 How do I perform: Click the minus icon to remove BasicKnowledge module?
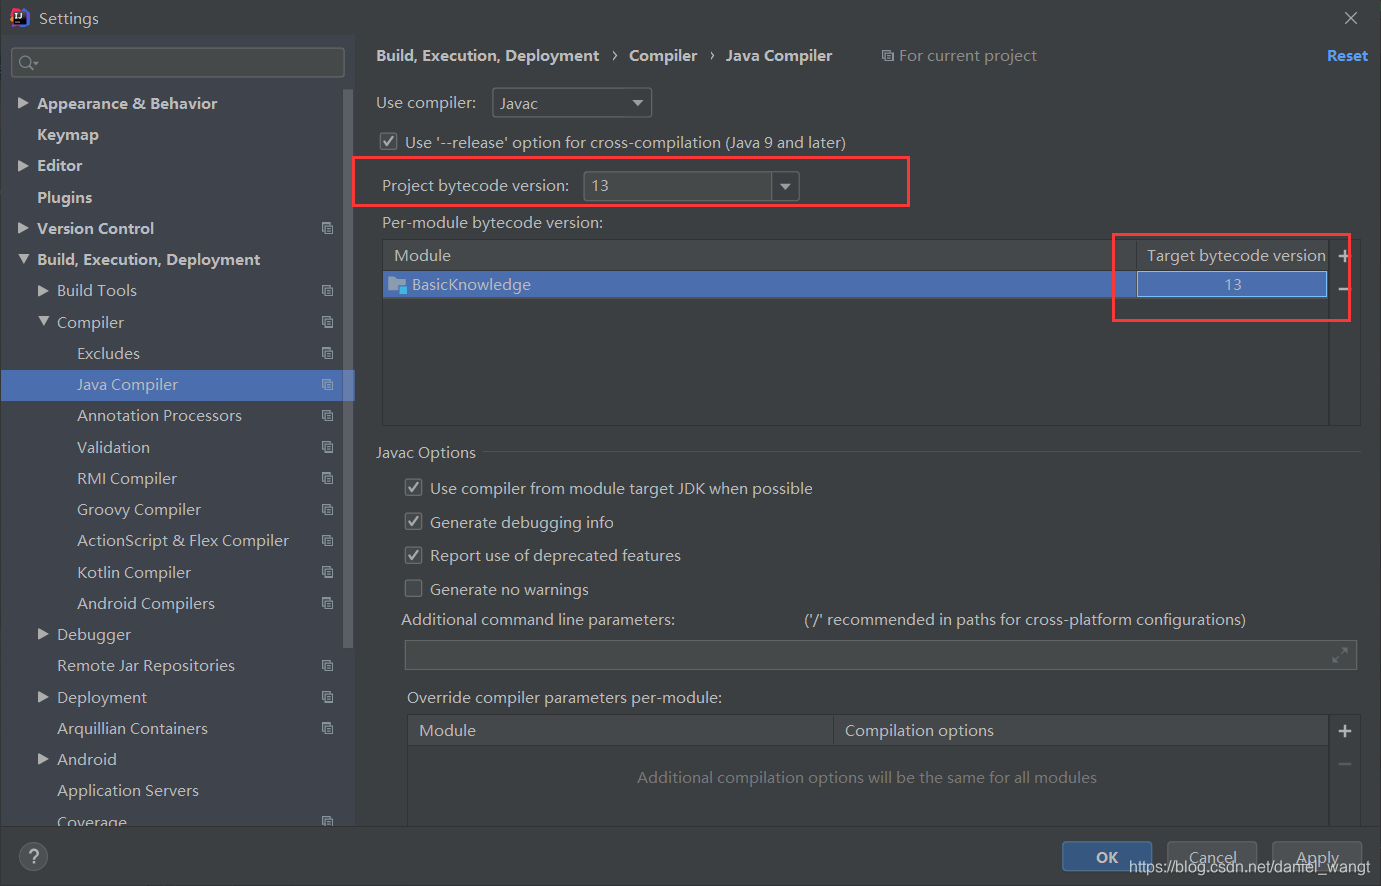coord(1344,289)
